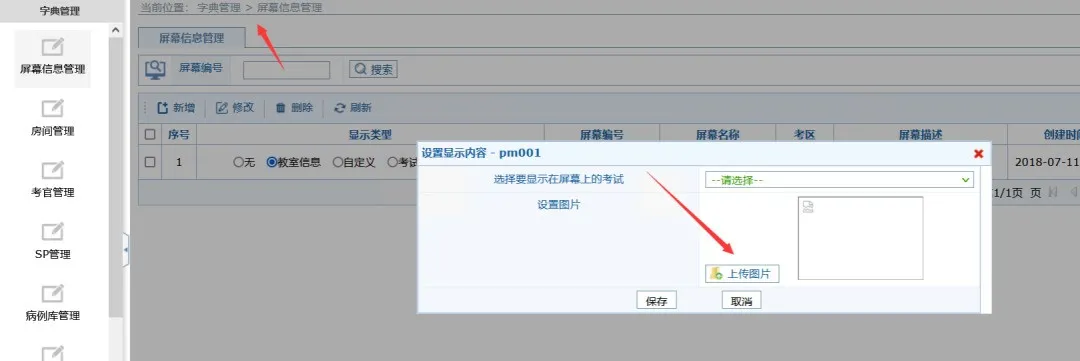Click the 上传图片 button

742,274
